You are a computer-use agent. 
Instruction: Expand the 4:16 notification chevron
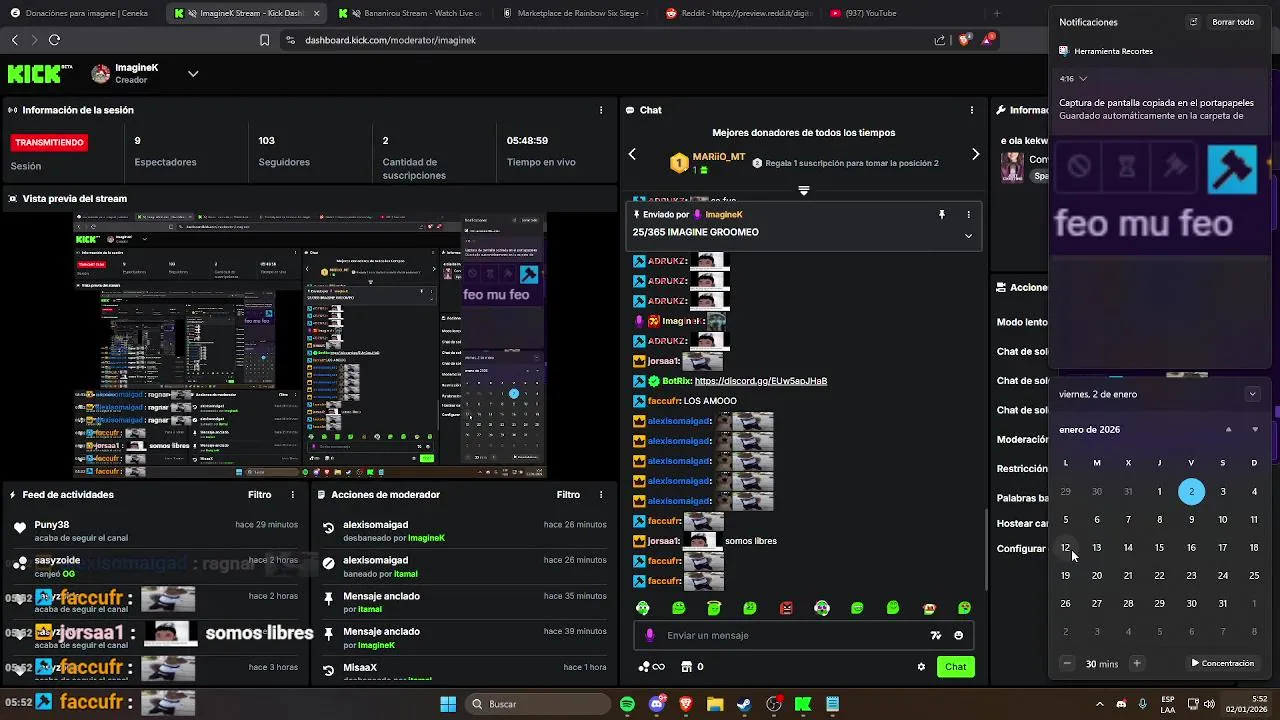(x=1083, y=78)
